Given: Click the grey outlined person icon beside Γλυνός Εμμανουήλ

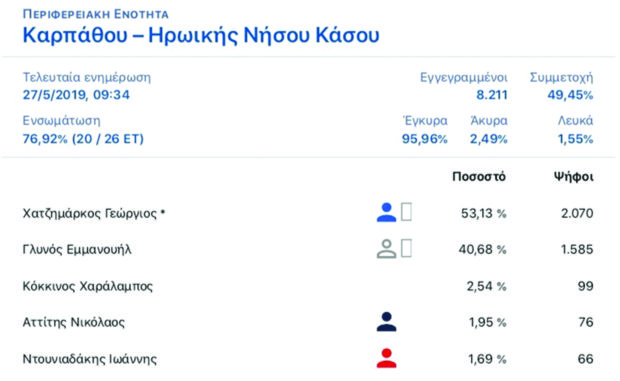Looking at the screenshot, I should (386, 249).
